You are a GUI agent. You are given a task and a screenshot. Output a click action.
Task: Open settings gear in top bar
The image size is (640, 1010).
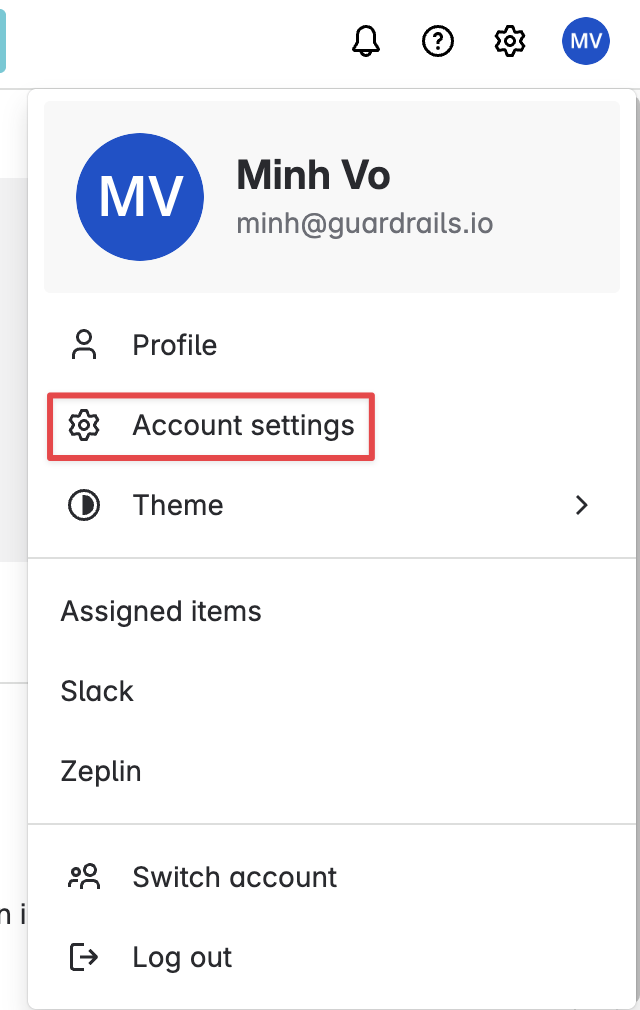510,41
